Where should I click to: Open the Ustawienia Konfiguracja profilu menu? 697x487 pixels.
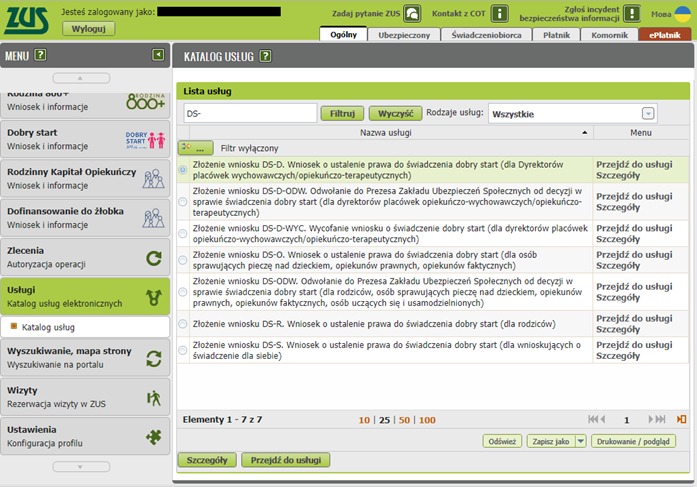[x=85, y=436]
